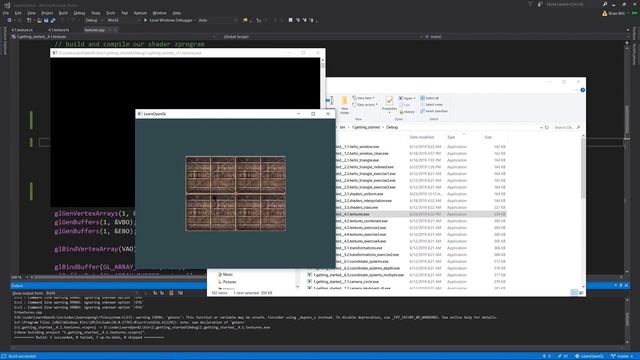This screenshot has height=360, width=640.
Task: Click the Explorer search box
Action: [x=567, y=127]
